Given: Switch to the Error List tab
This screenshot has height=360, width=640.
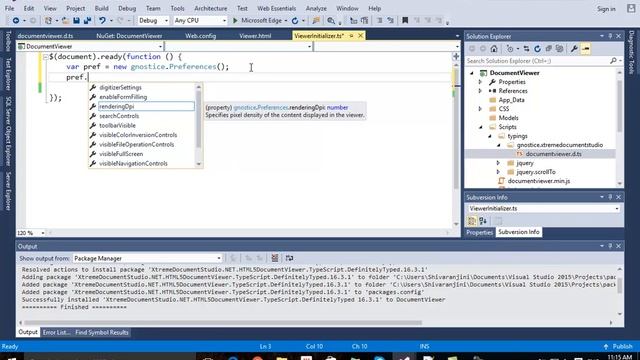Looking at the screenshot, I should tap(56, 333).
